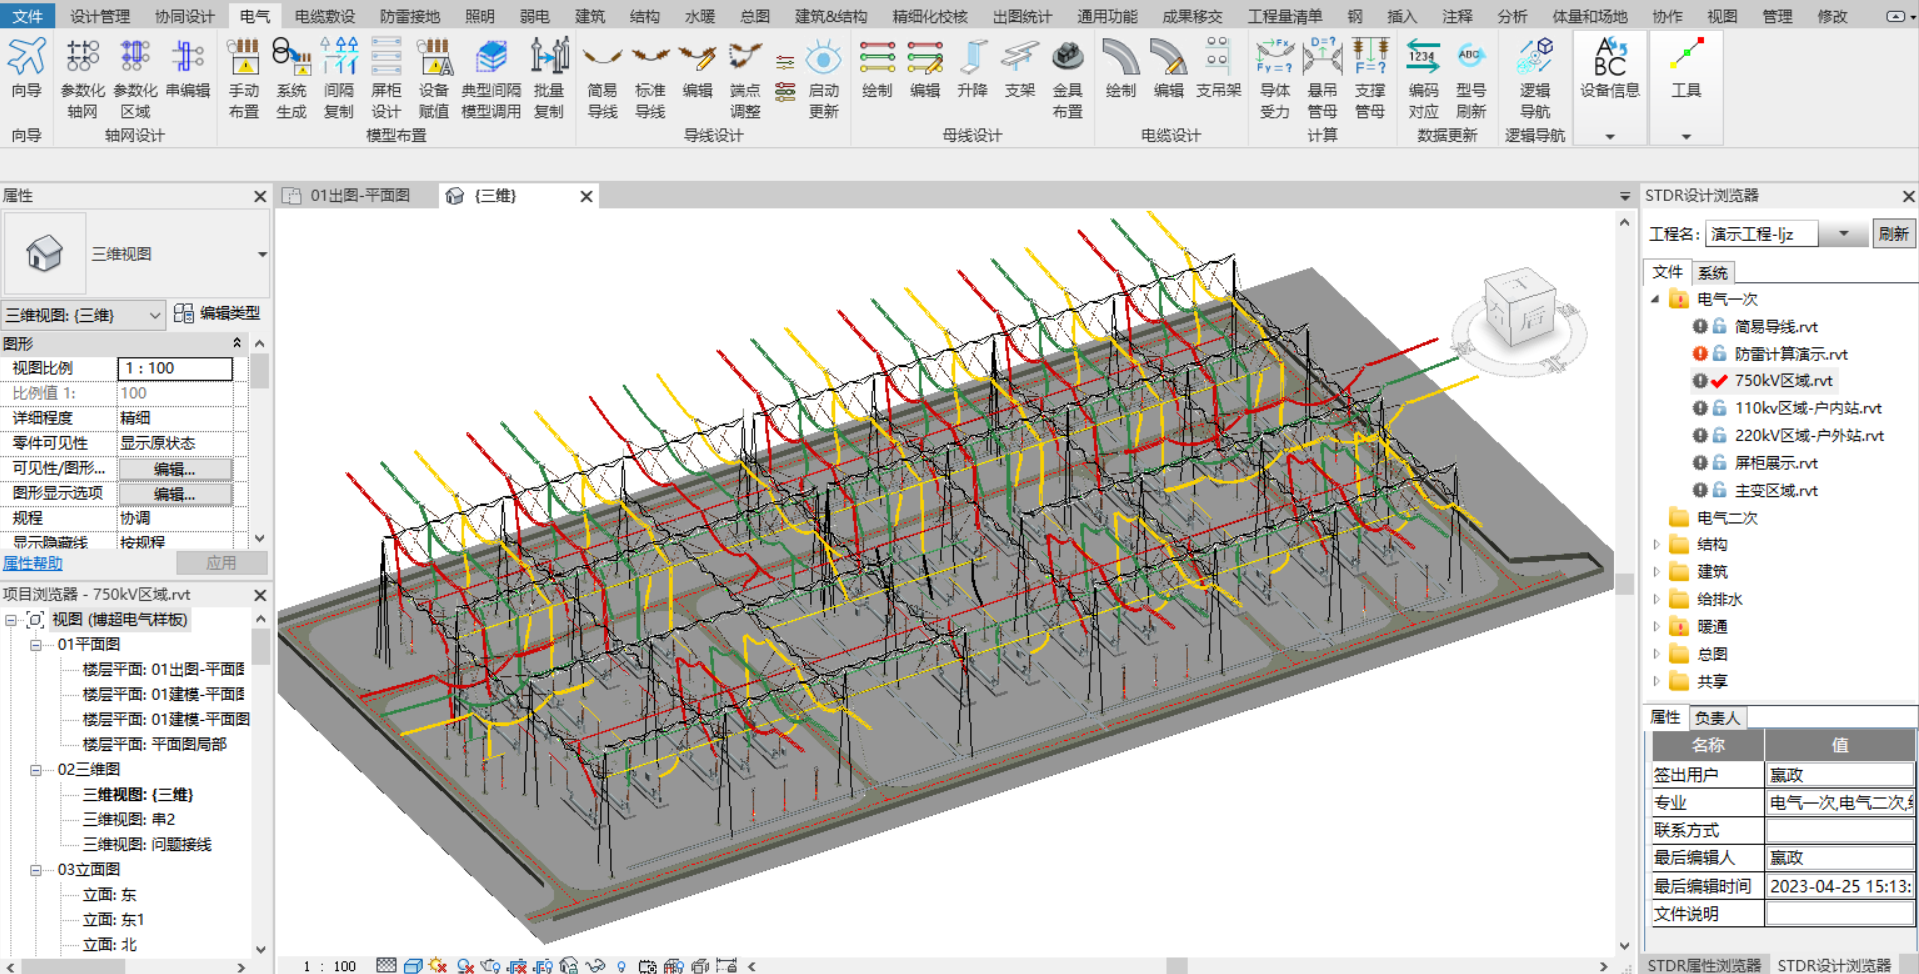Switch to 01出图-平面图 view tab
This screenshot has height=974, width=1919.
[359, 196]
